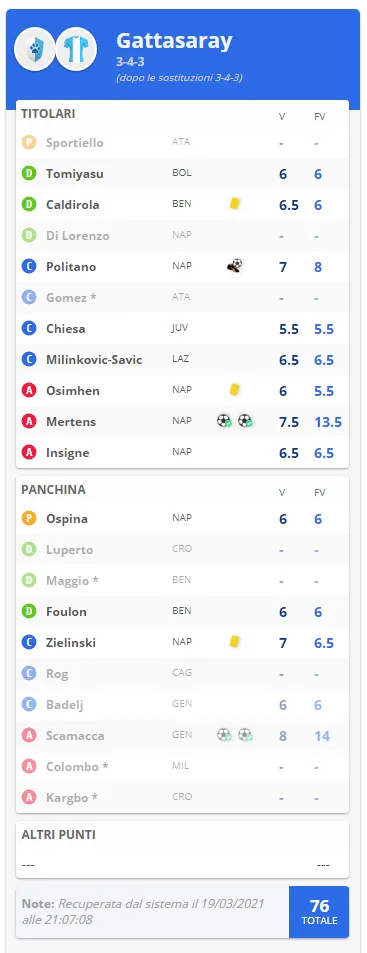Click Scamacca's second goal ball icon
Viewport: 367px width, 953px height.
point(245,735)
